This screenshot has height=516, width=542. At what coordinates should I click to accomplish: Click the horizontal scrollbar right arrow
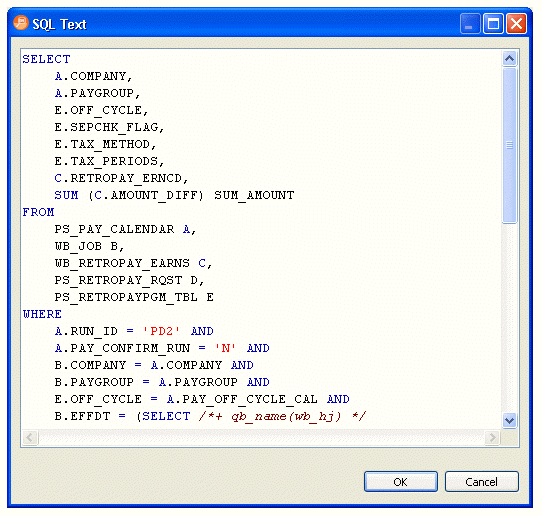coord(492,437)
